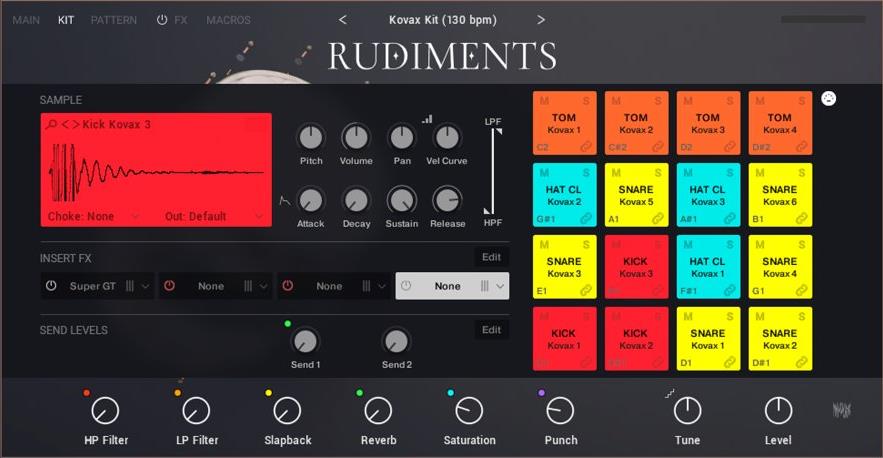This screenshot has height=458, width=883.
Task: Click link icon on SNARE Kovax 6 pad
Action: [801, 219]
